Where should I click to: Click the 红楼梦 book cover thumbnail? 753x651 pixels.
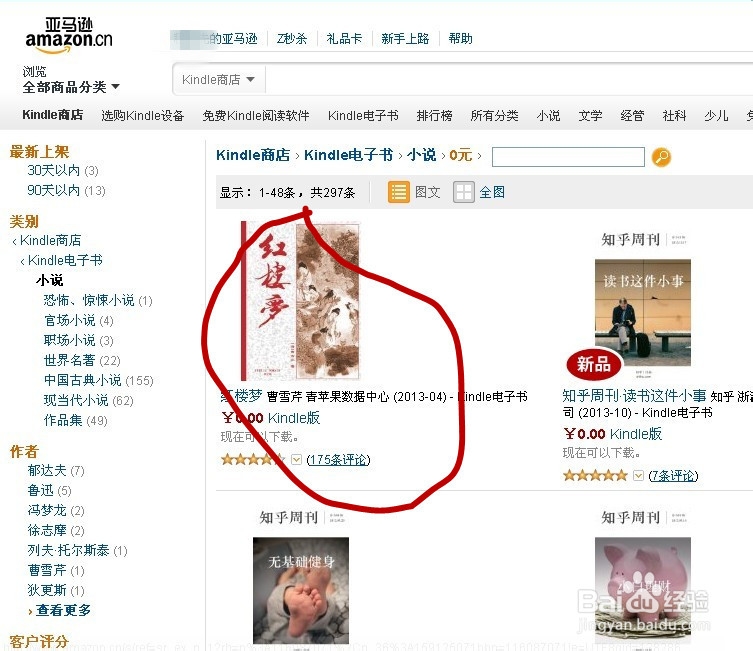pyautogui.click(x=301, y=301)
